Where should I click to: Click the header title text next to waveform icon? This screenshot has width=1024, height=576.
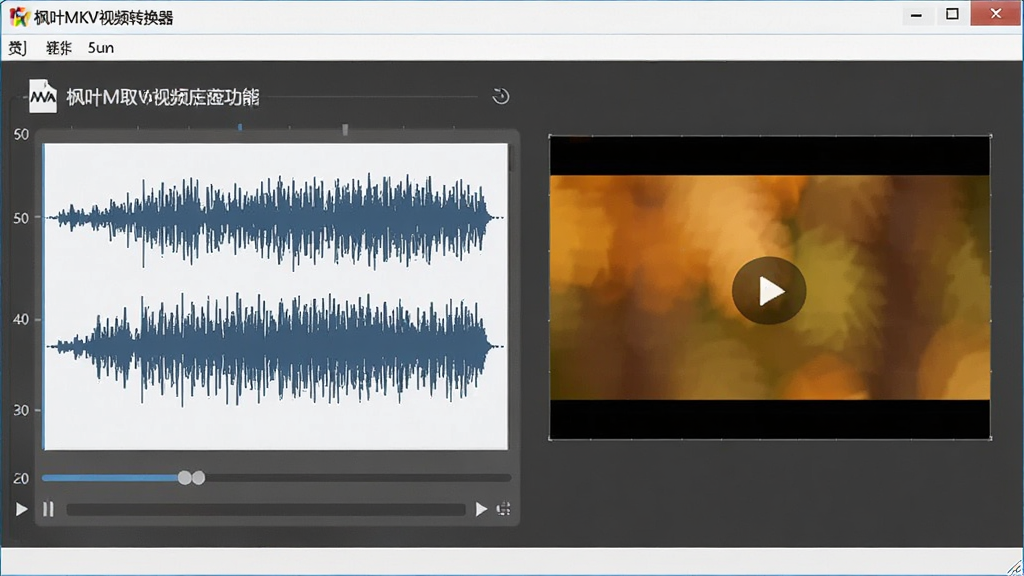(x=163, y=97)
